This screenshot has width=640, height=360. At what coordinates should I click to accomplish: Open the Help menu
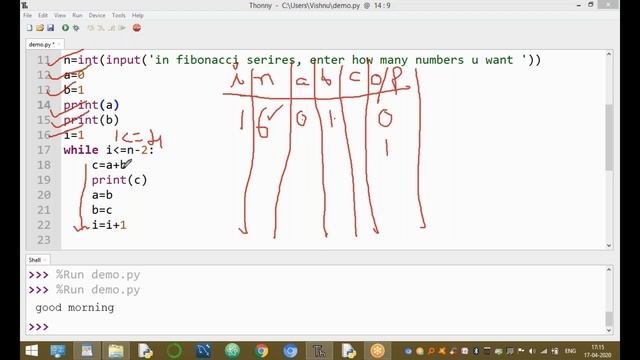138,16
